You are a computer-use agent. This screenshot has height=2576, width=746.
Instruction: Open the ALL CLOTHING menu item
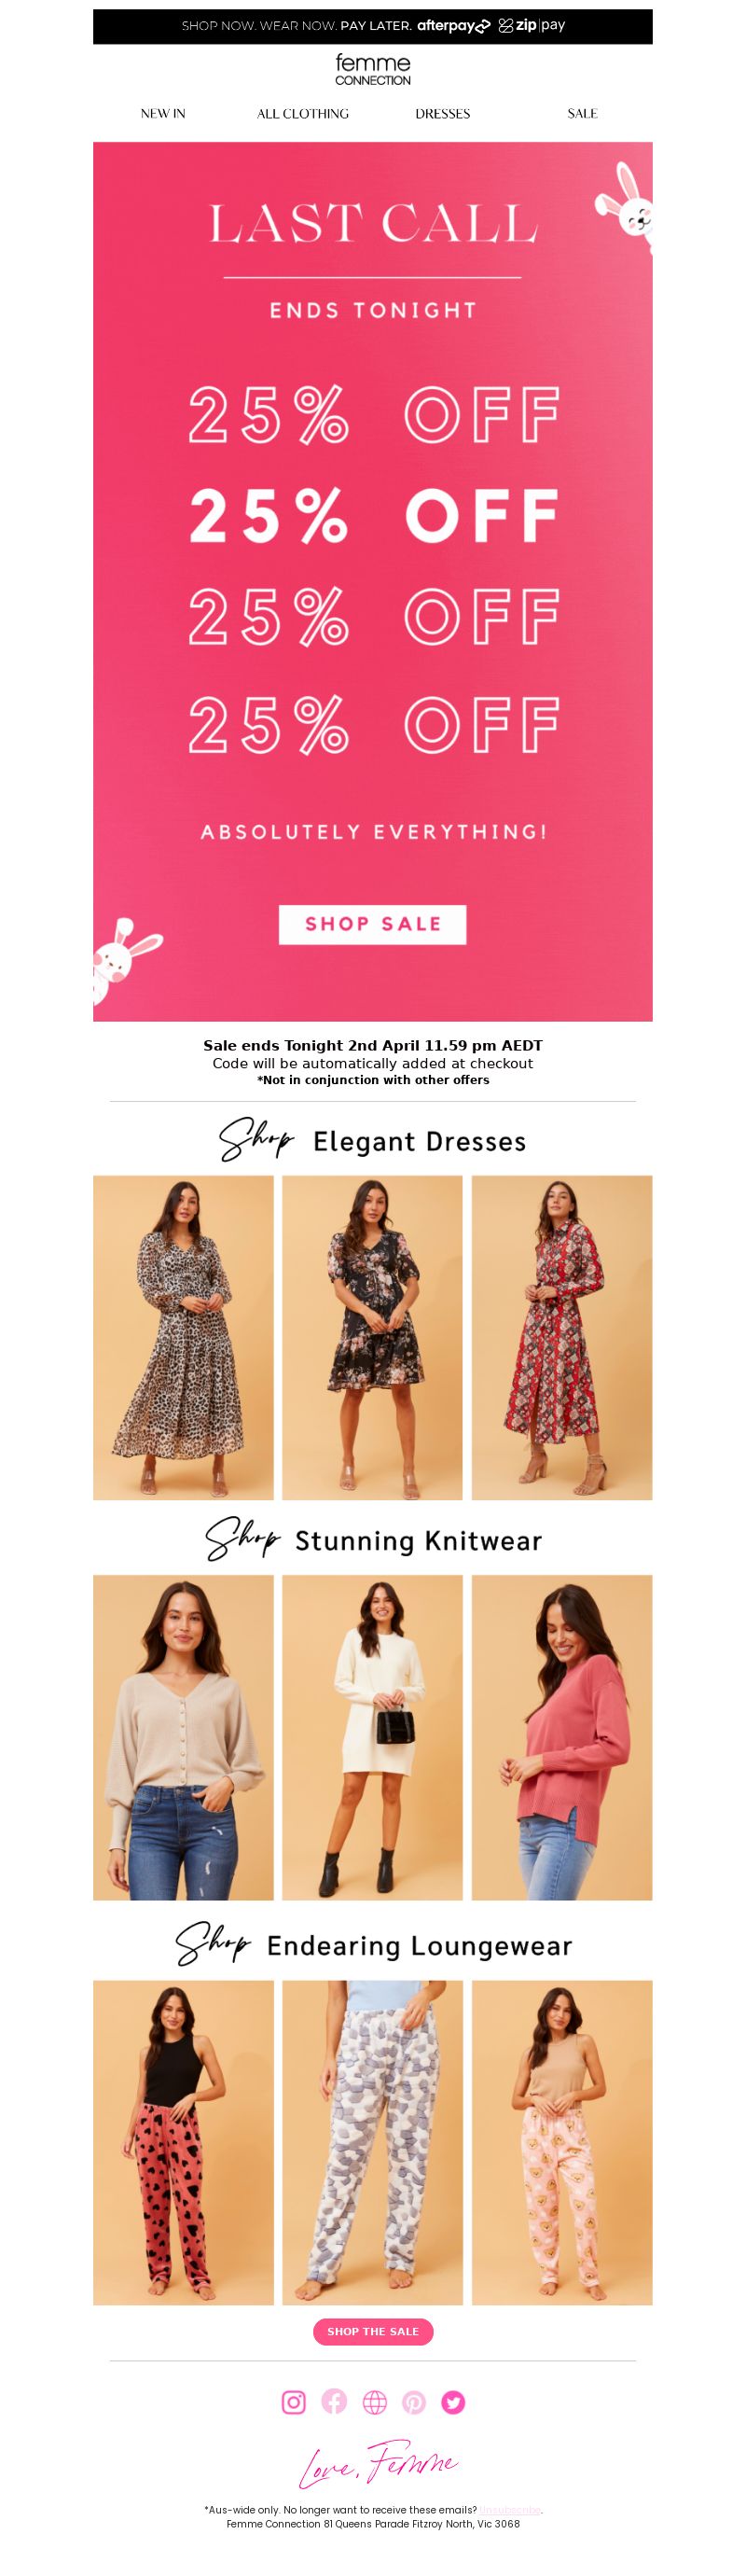coord(303,114)
